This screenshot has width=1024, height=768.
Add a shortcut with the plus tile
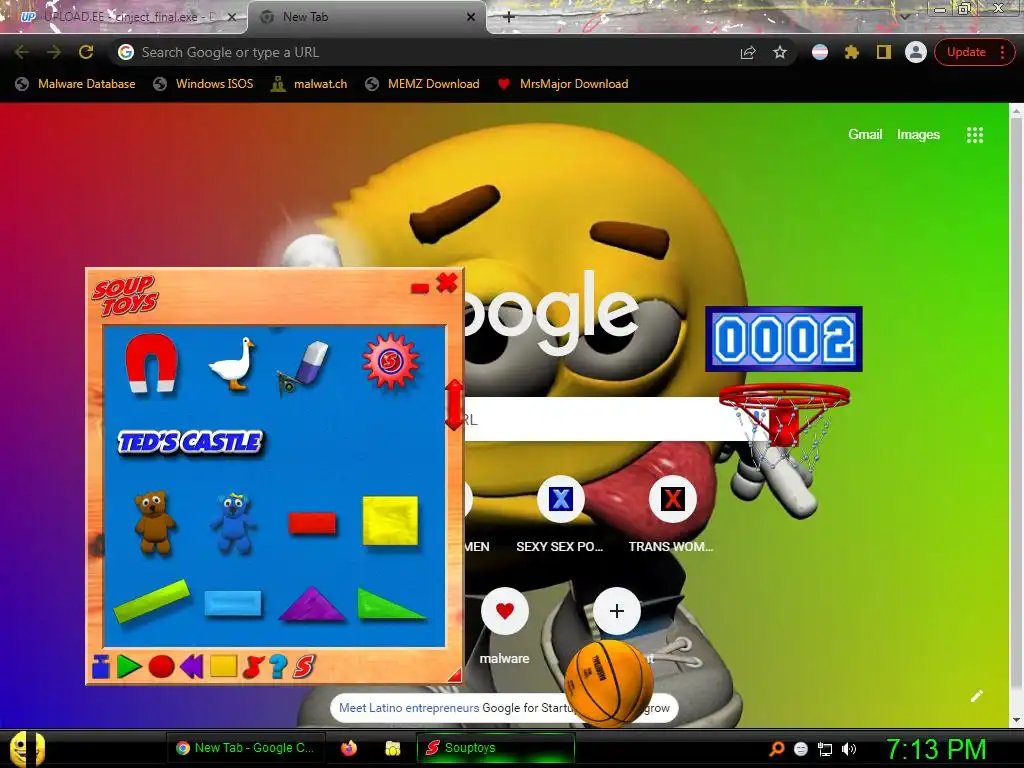(x=616, y=611)
